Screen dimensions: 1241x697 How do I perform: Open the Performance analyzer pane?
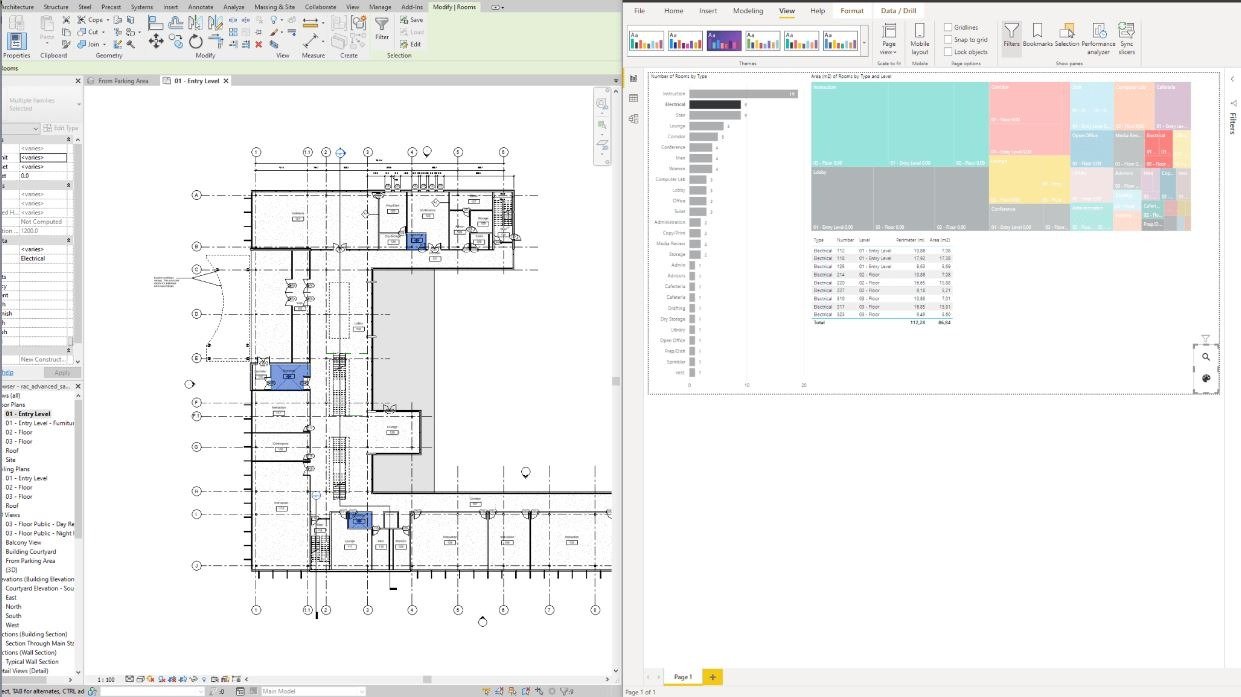pyautogui.click(x=1098, y=39)
